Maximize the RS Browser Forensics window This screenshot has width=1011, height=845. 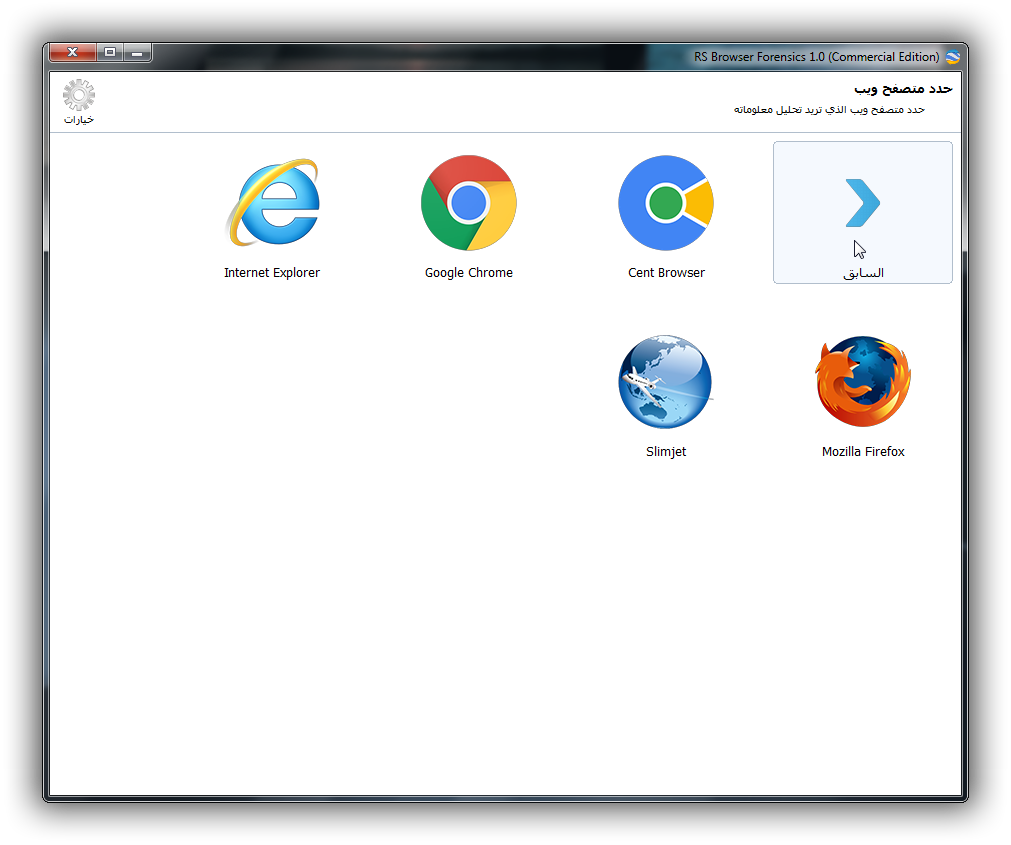pos(109,52)
